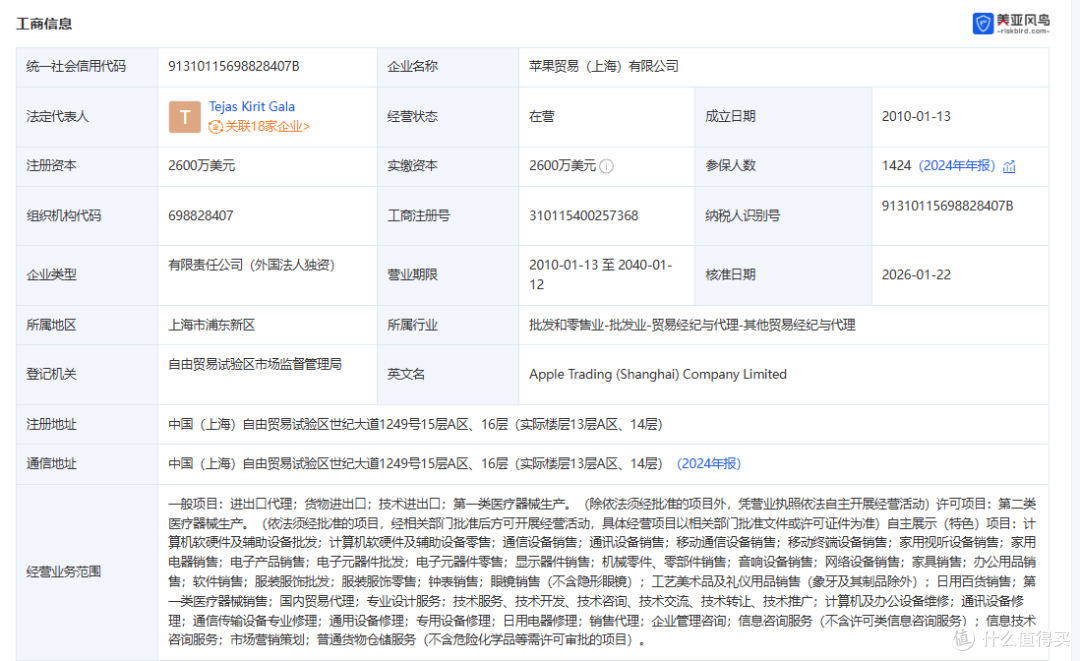Click the 企业名称 label cell
This screenshot has width=1080, height=661.
pyautogui.click(x=448, y=67)
